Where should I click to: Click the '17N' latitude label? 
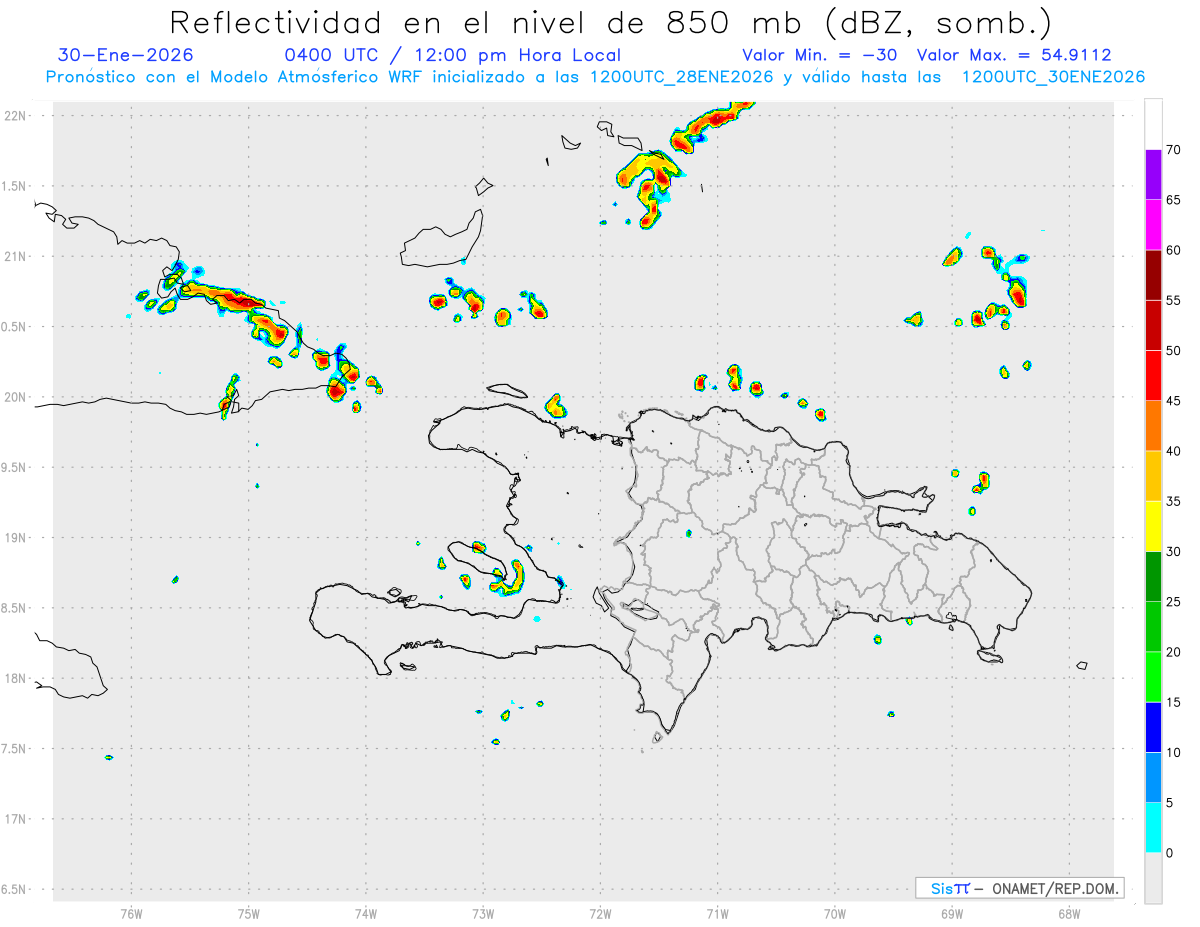click(15, 819)
